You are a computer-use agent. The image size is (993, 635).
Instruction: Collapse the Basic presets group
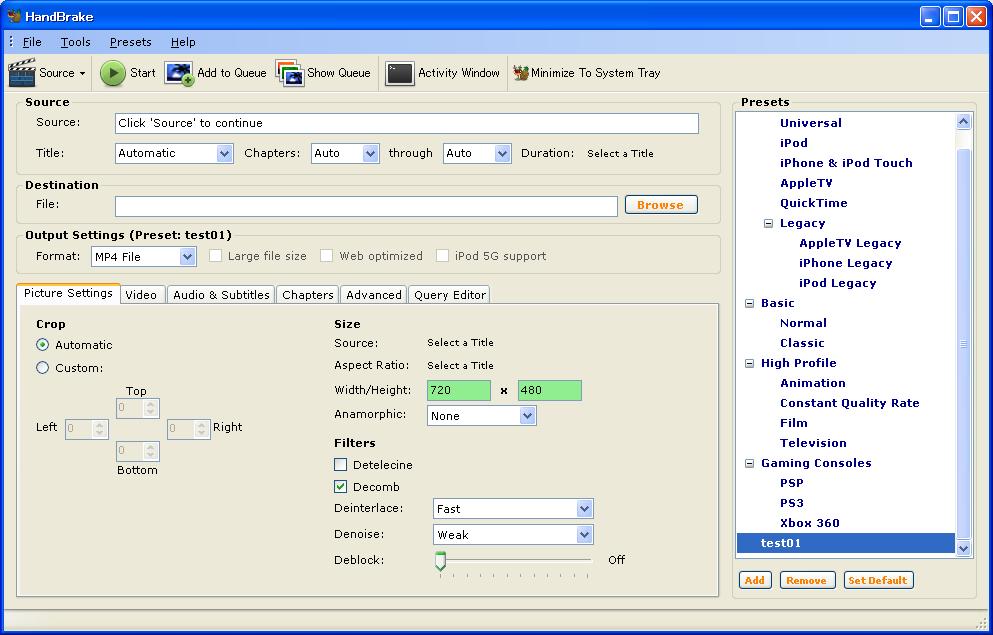[x=749, y=303]
